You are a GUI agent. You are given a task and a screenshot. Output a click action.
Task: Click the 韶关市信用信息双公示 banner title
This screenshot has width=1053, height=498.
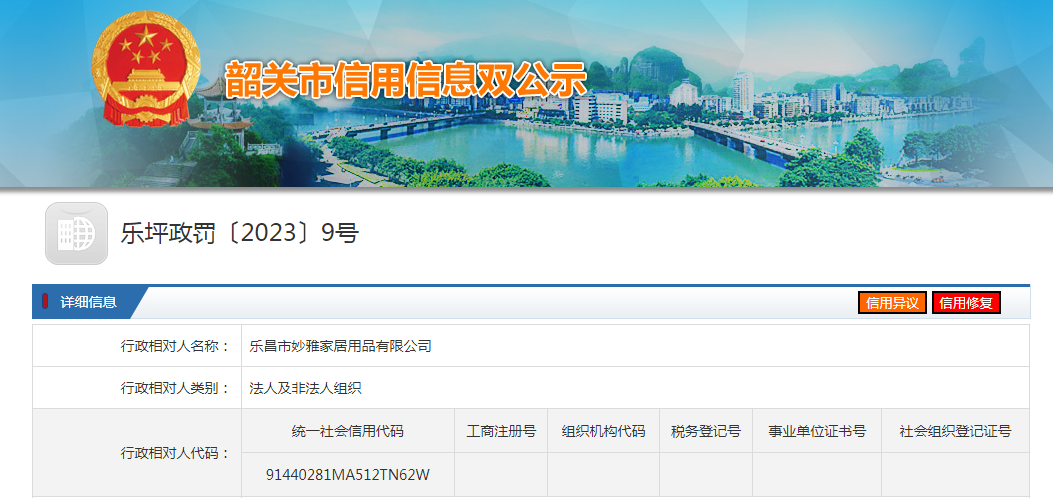point(406,82)
